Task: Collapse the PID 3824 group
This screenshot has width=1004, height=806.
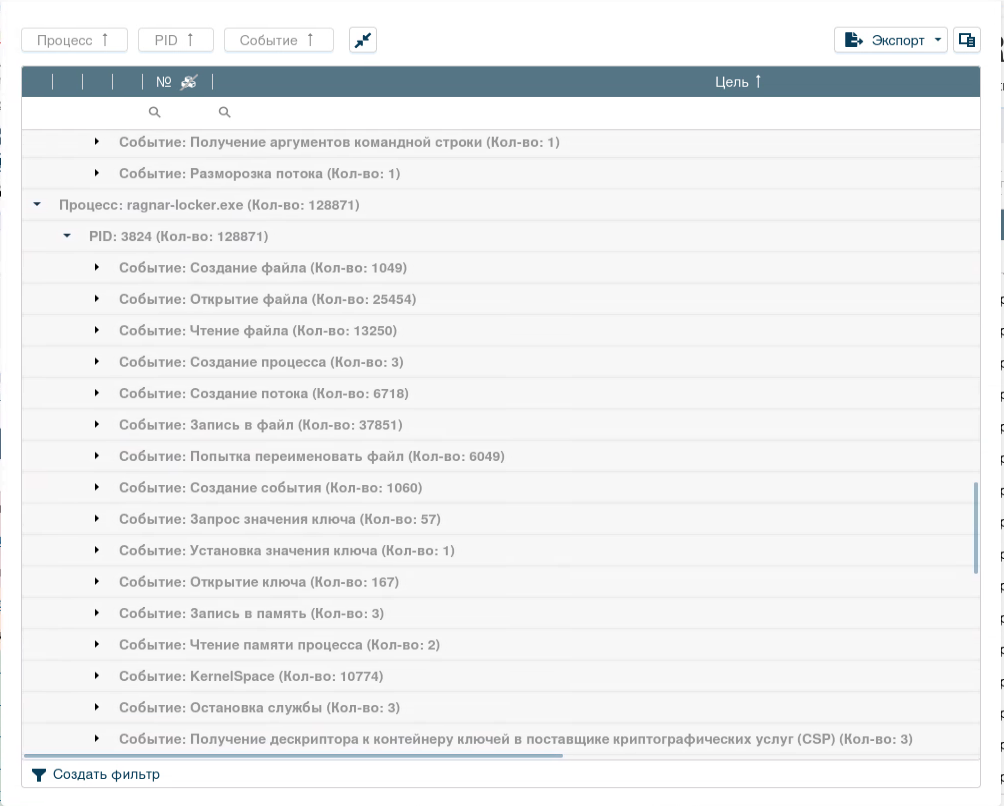Action: tap(67, 236)
